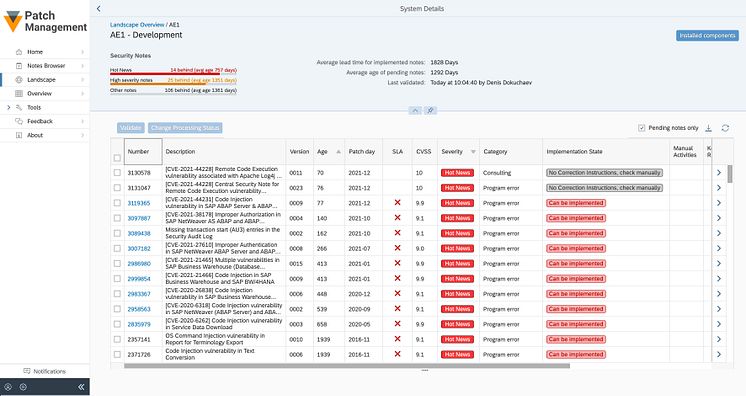The image size is (746, 396).
Task: Open row details arrow for note 3130578
Action: (718, 173)
